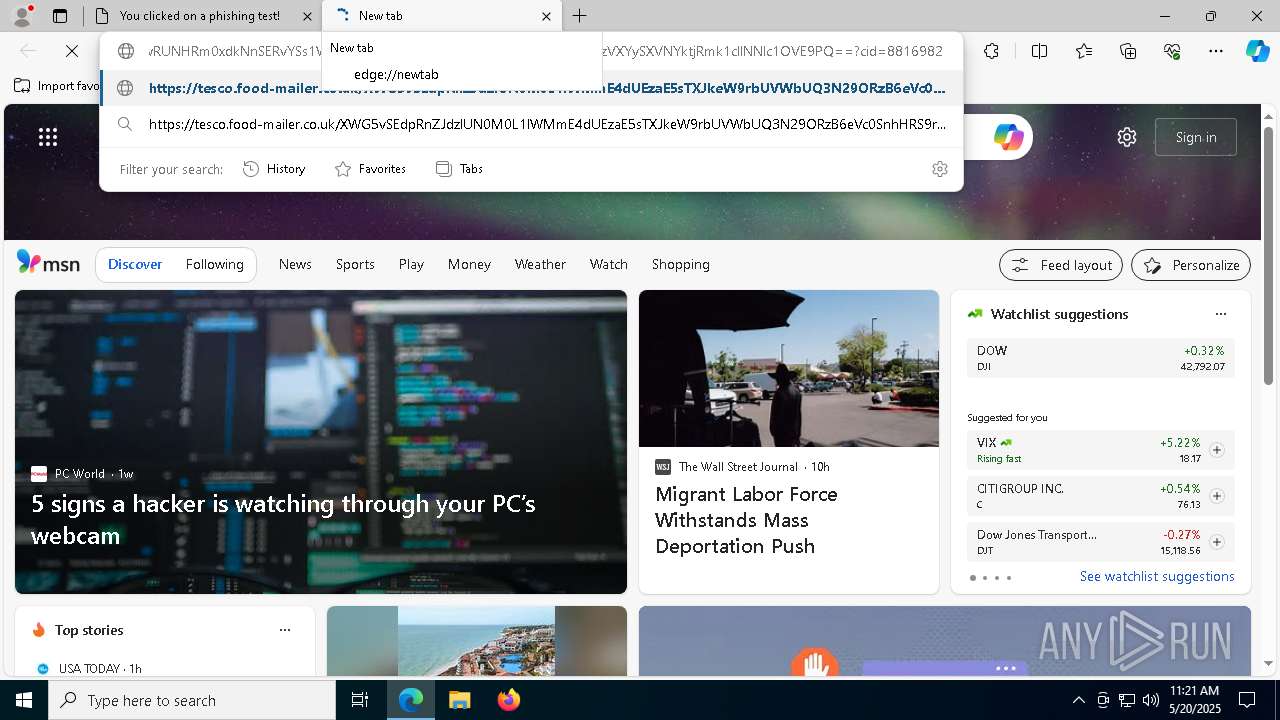
Task: Open Task View on the taskbar
Action: 360,700
